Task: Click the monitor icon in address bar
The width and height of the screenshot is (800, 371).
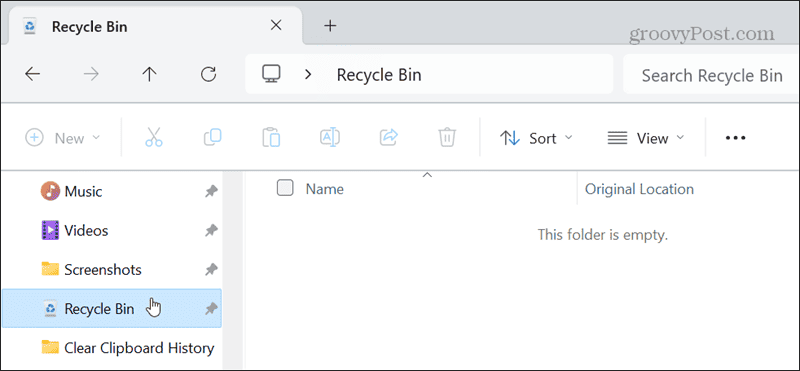Action: click(271, 75)
